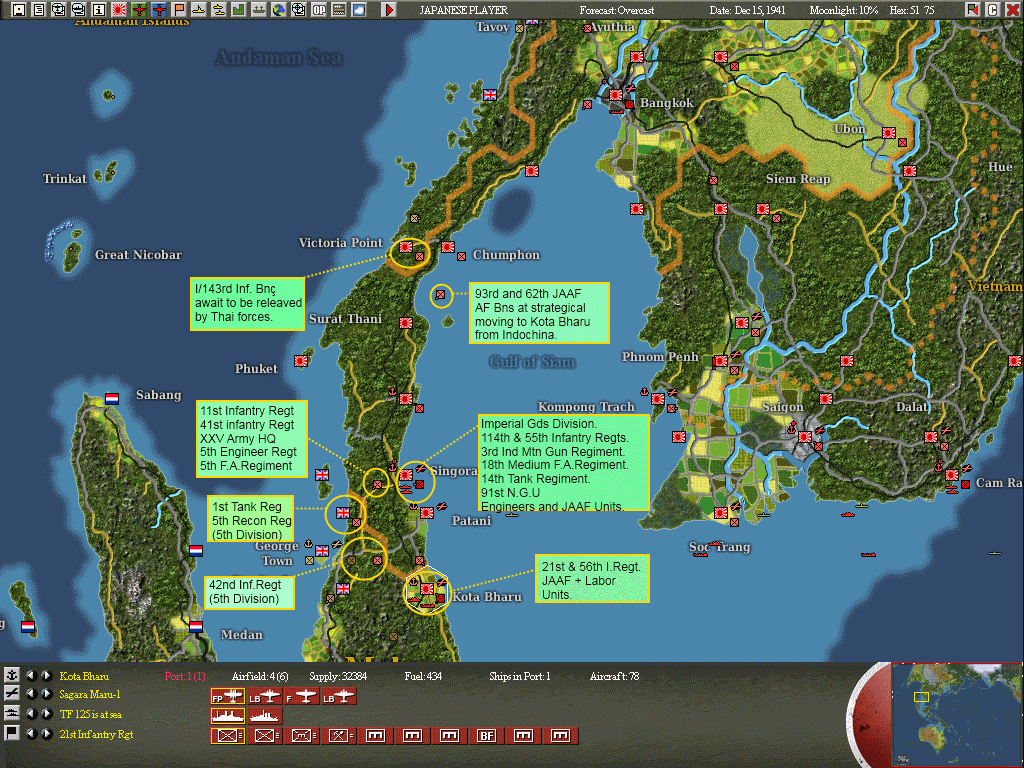This screenshot has height=768, width=1024.
Task: Click the save game disk icon
Action: 18,8
